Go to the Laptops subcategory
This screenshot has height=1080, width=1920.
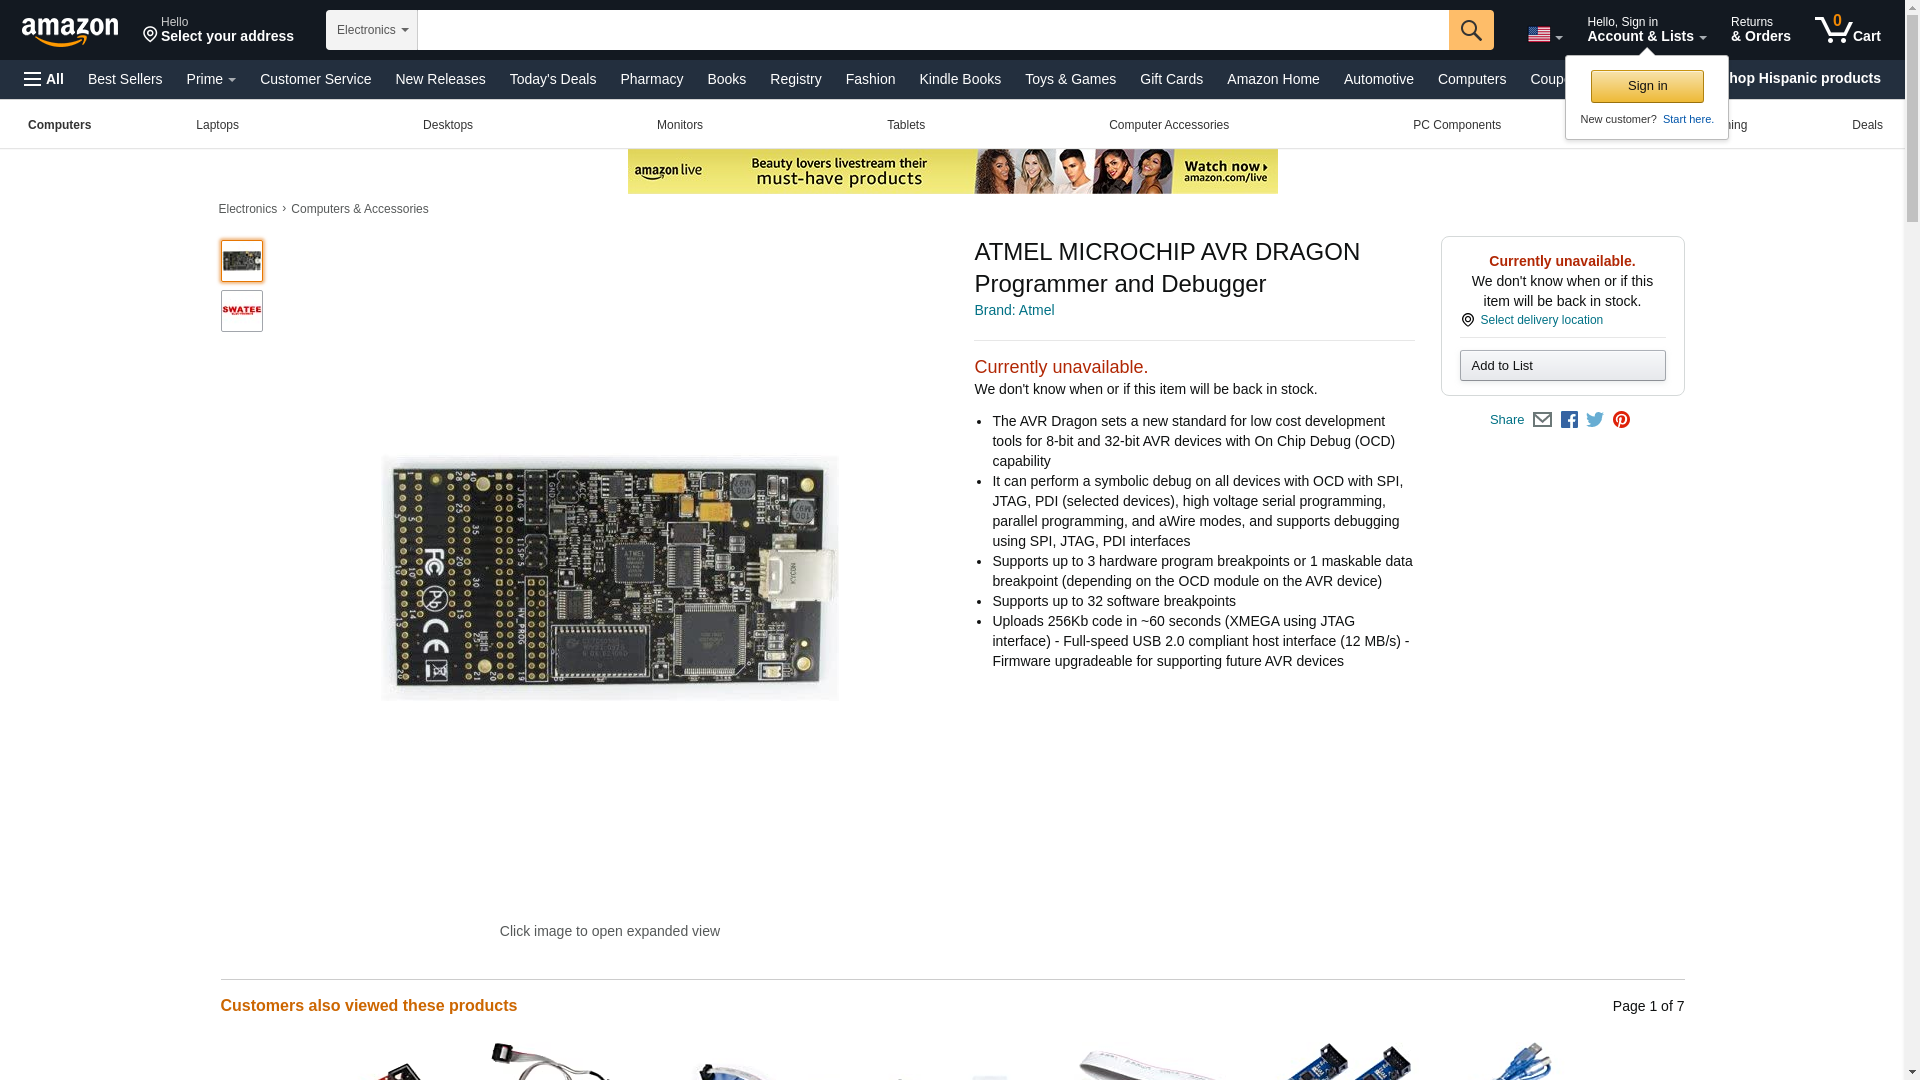[217, 125]
